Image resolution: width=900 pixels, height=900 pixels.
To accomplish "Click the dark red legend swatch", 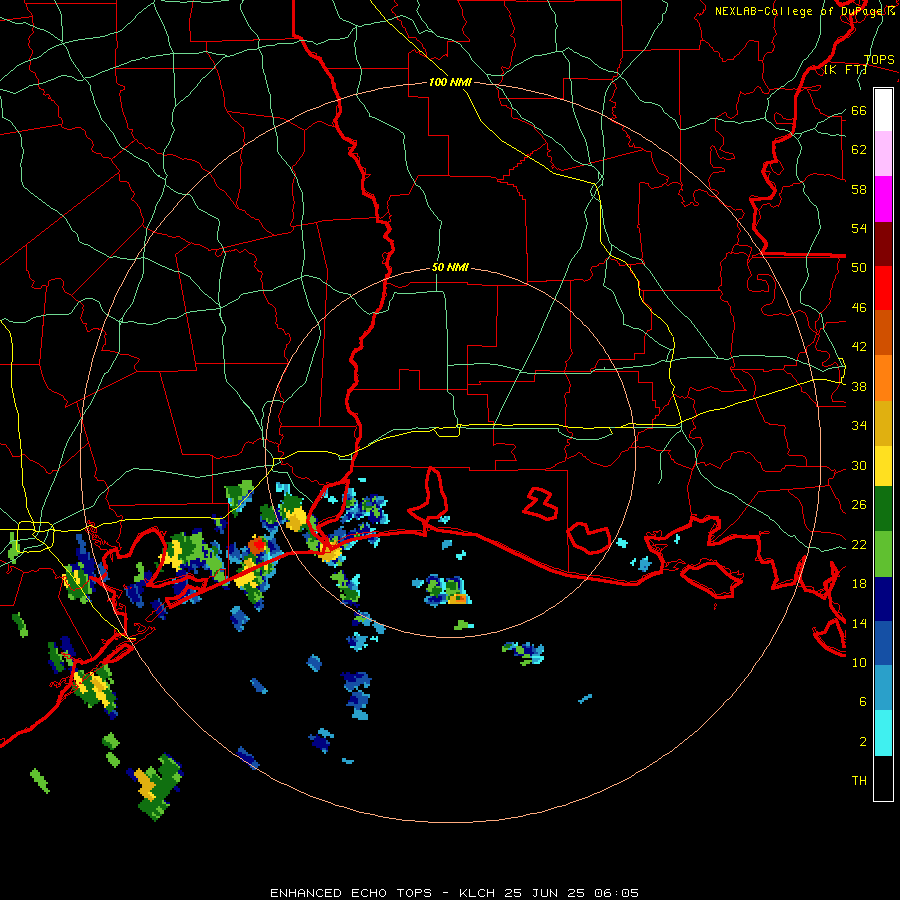I will pos(883,244).
